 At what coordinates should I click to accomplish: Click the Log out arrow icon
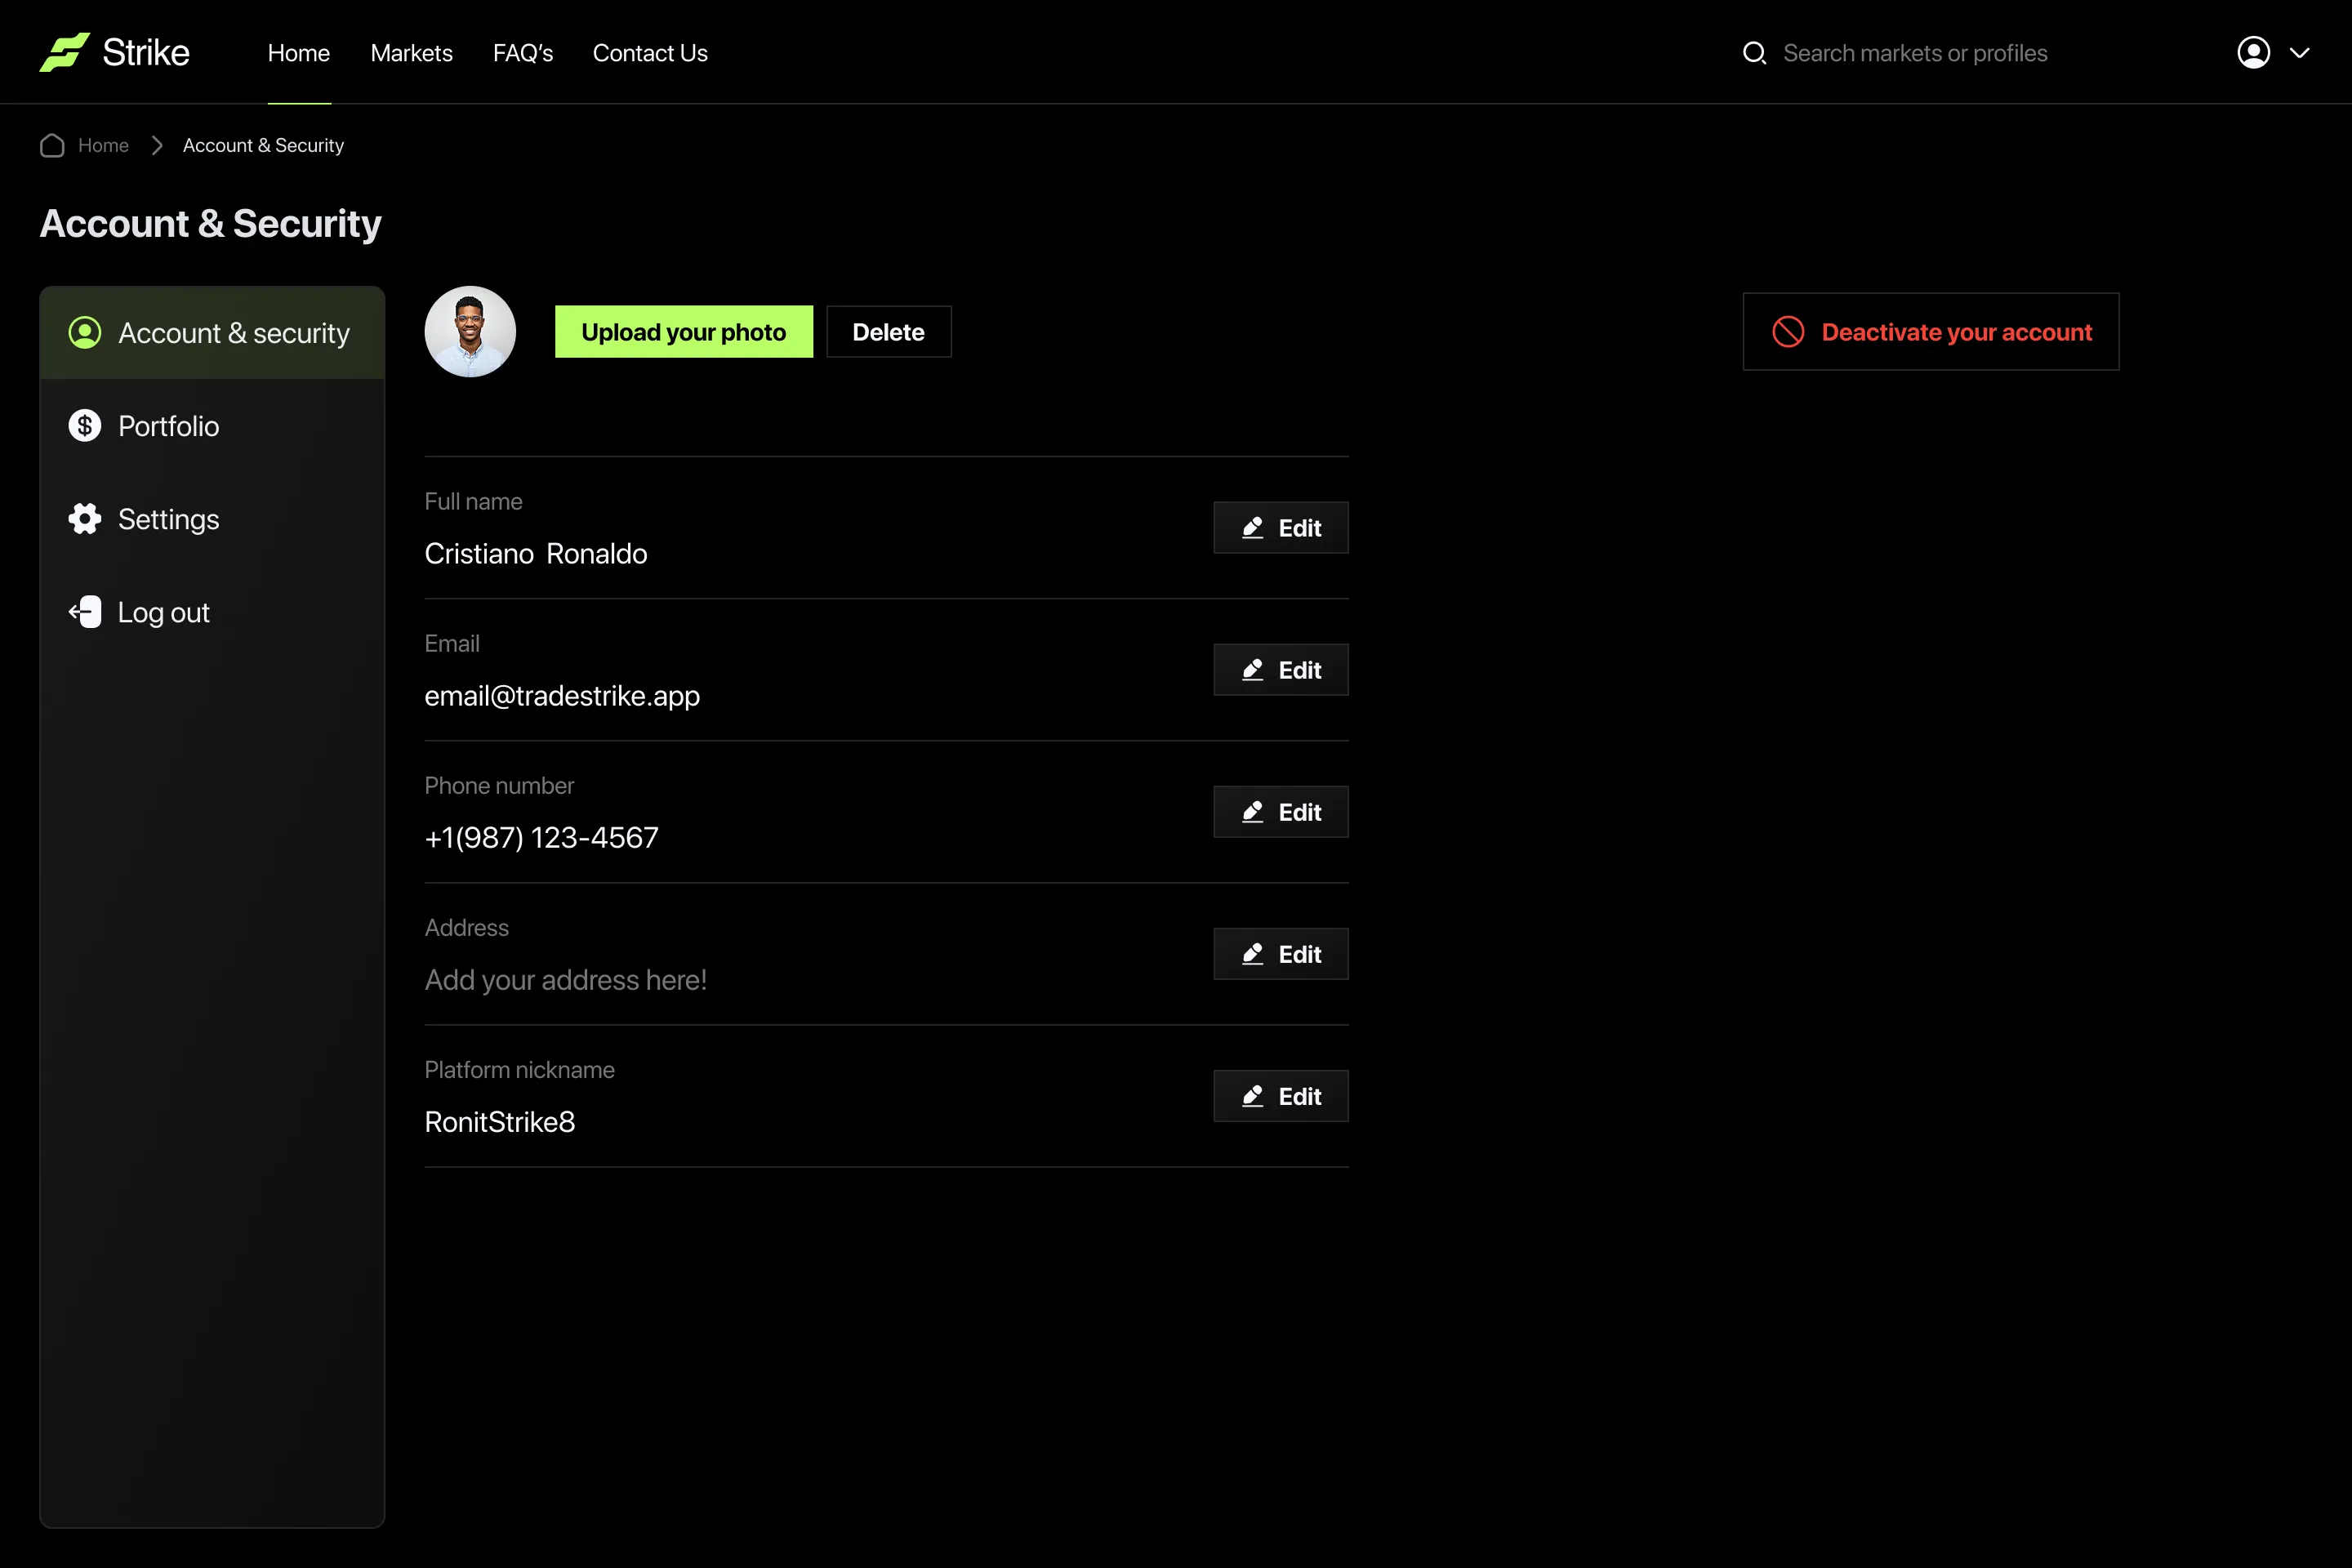coord(85,612)
